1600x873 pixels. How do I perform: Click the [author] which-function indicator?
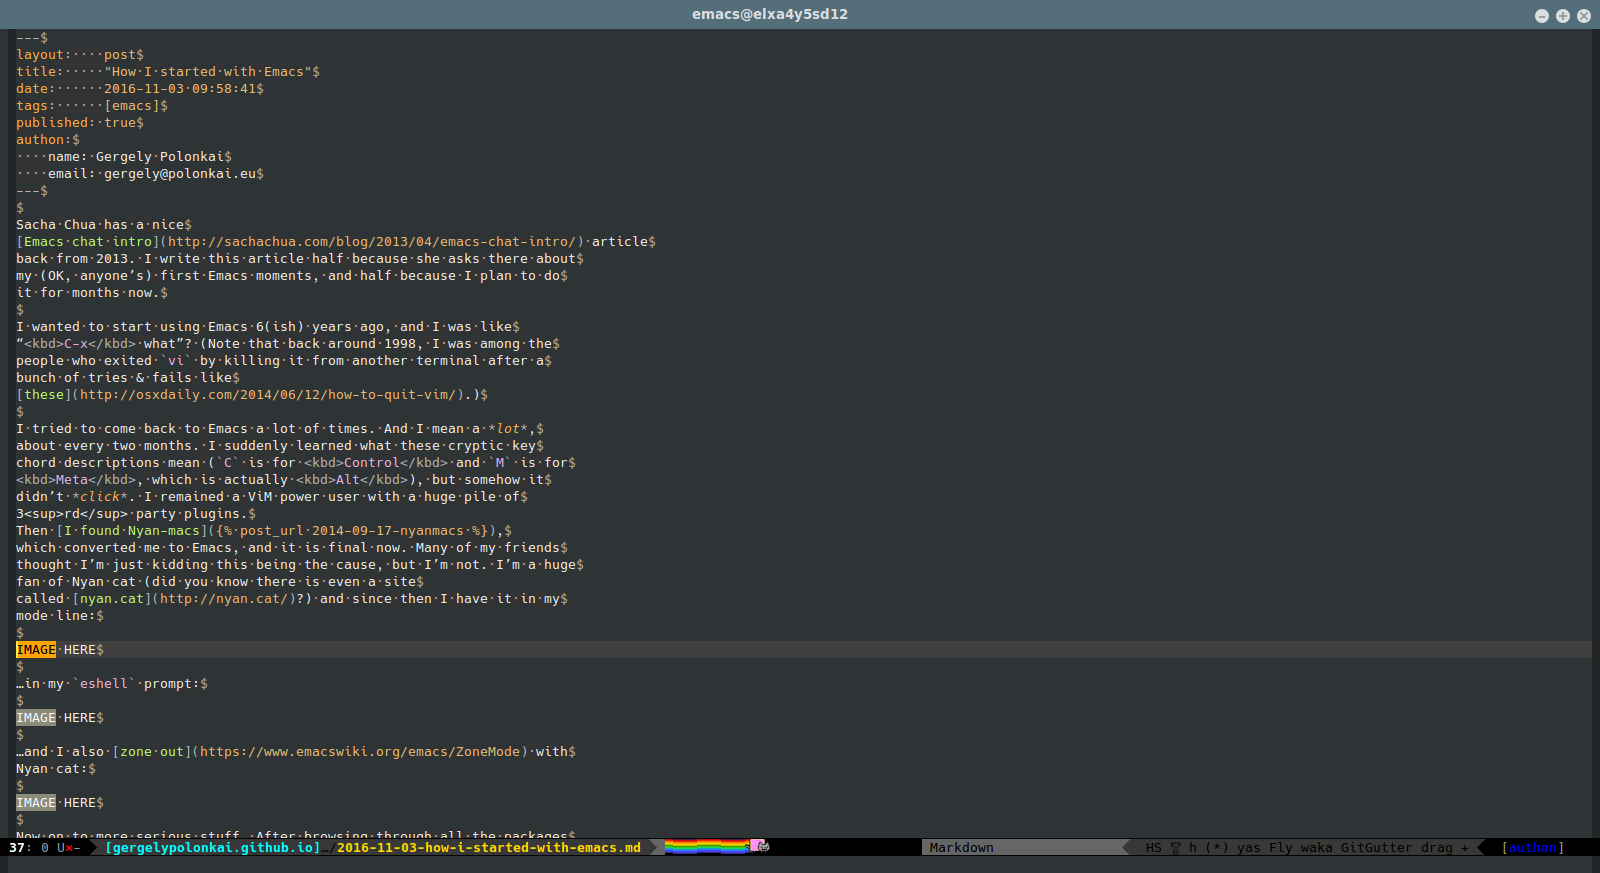tap(1532, 848)
